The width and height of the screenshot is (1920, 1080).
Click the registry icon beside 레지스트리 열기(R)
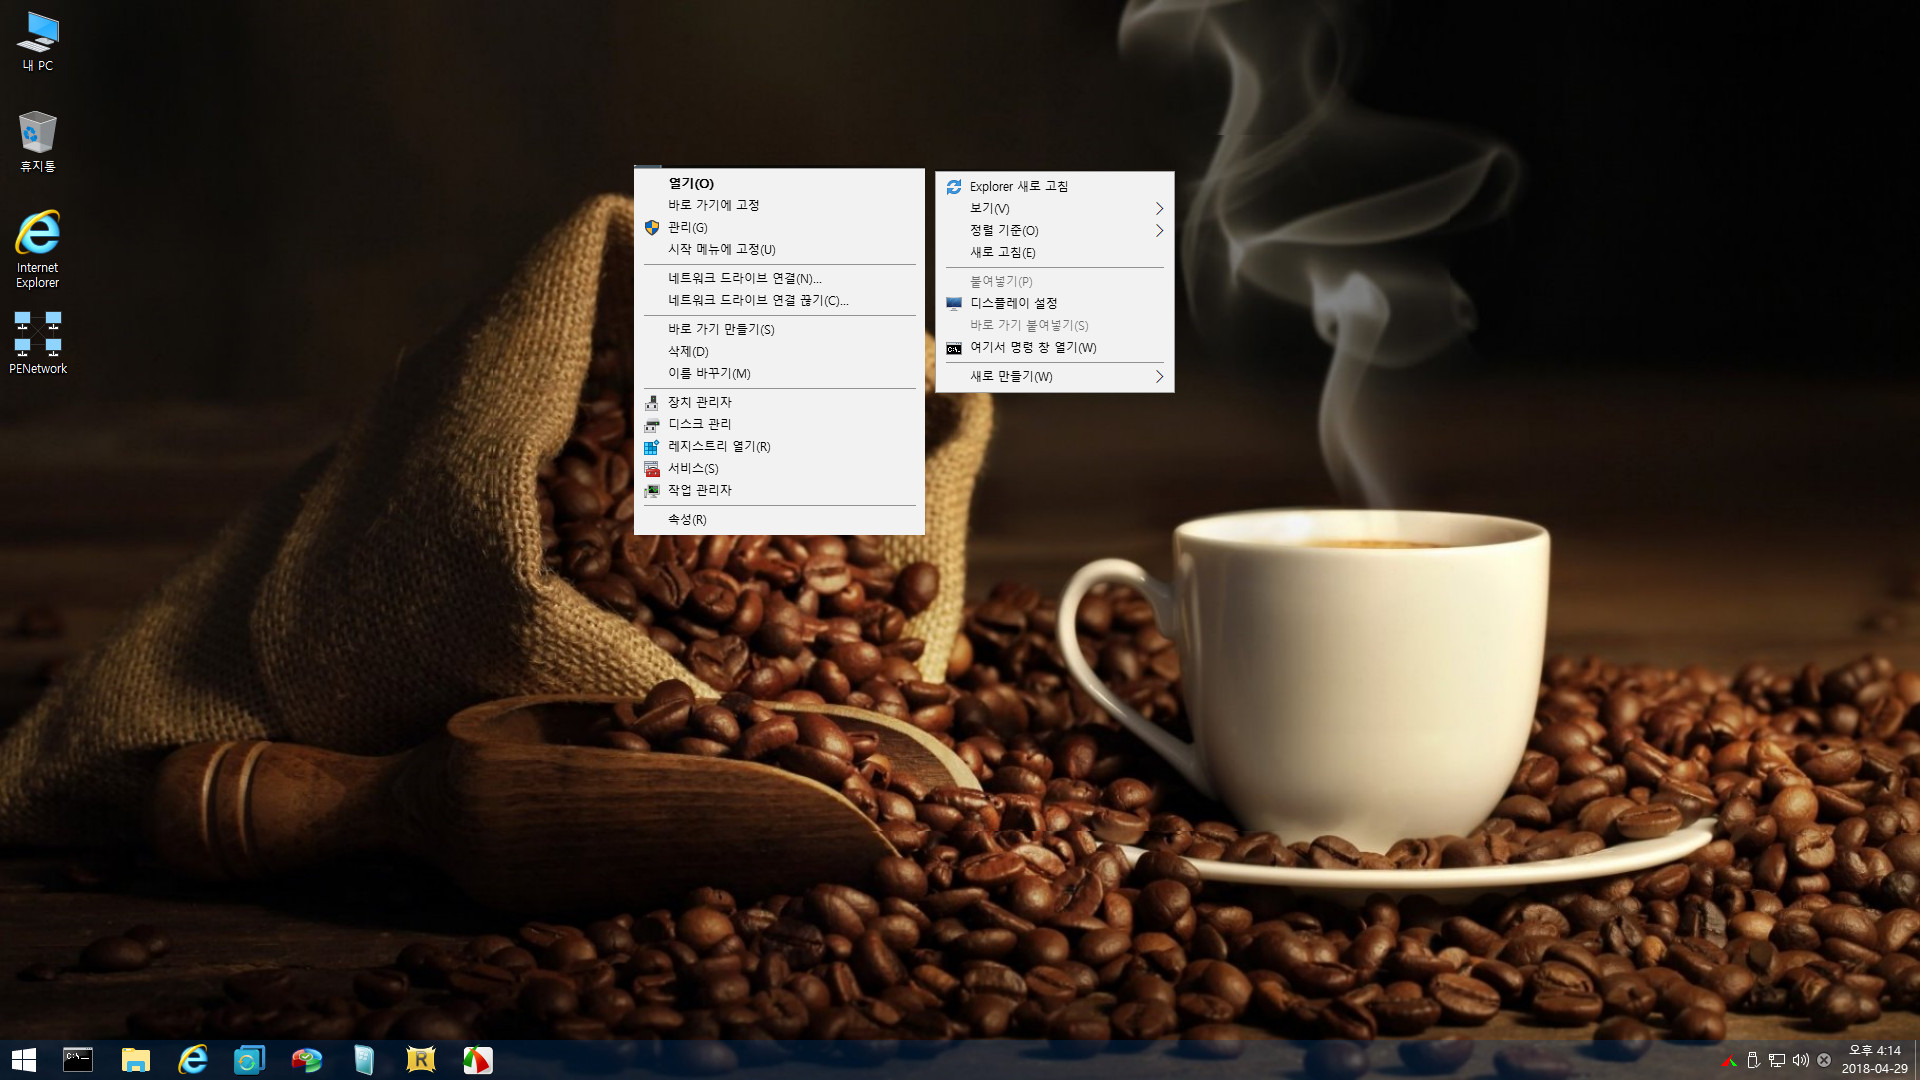(x=652, y=446)
